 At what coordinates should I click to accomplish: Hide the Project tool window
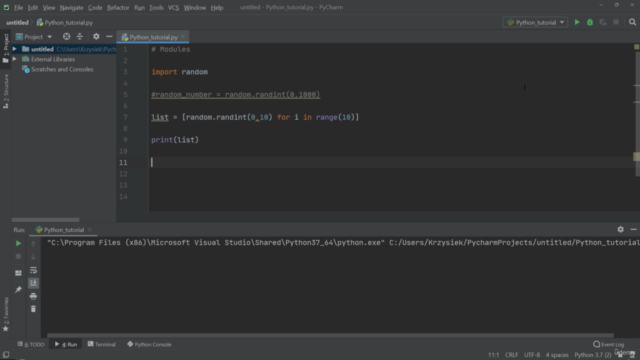(109, 37)
